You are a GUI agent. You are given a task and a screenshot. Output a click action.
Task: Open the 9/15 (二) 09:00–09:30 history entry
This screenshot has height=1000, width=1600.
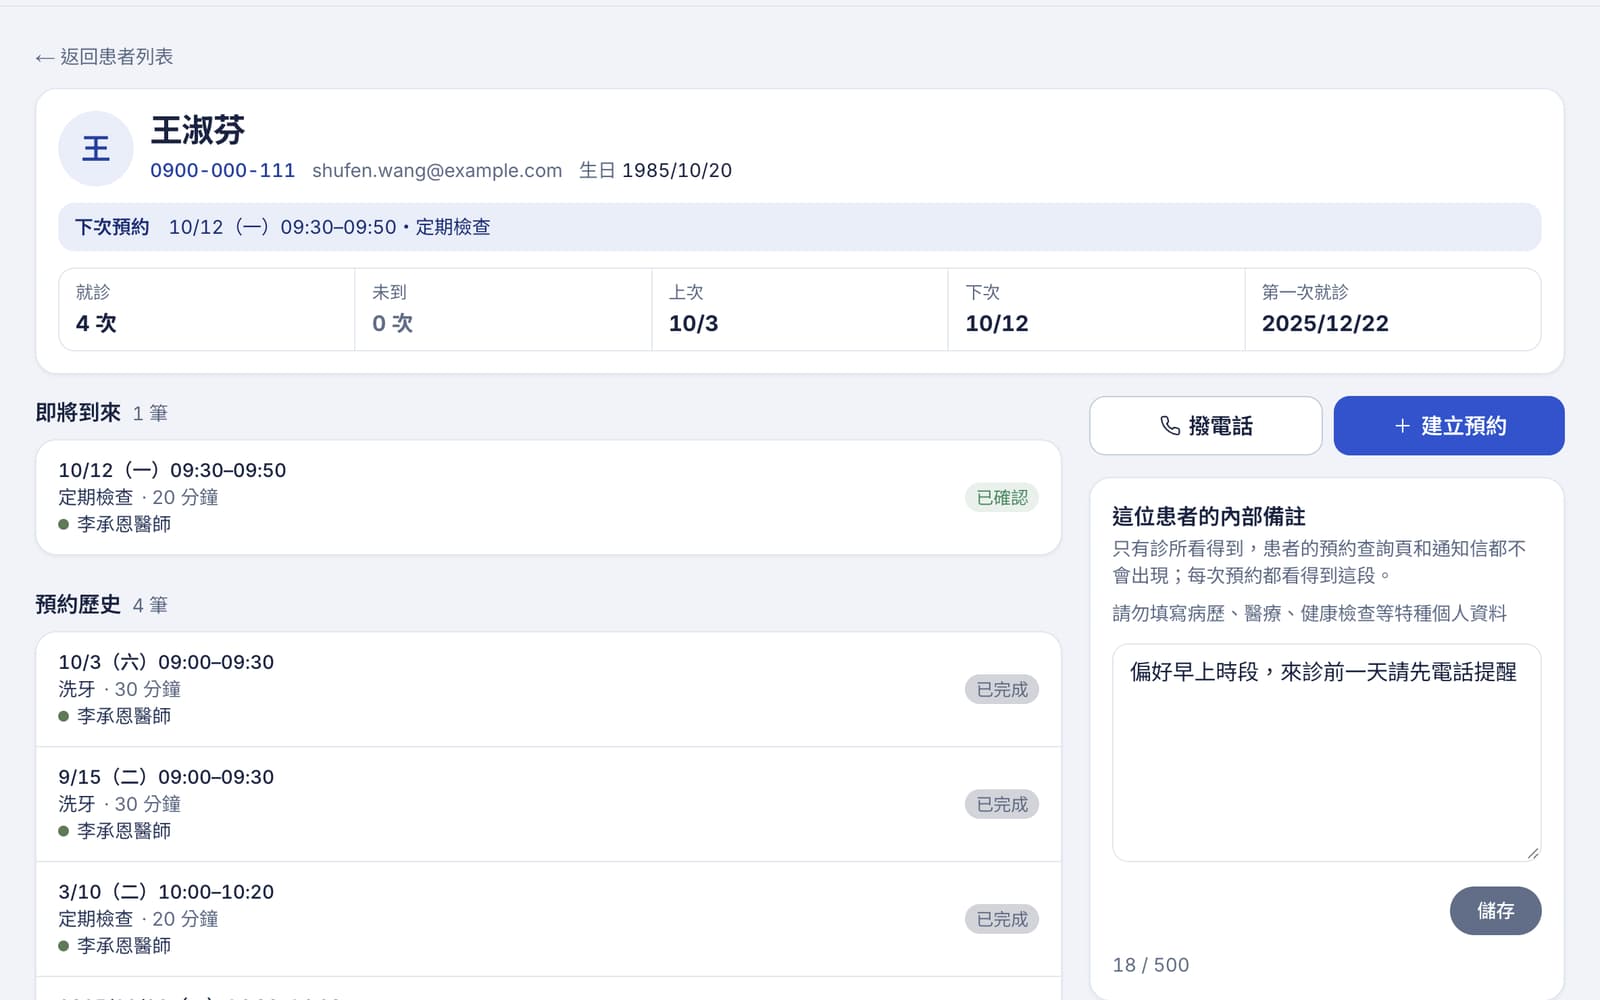[x=548, y=804]
